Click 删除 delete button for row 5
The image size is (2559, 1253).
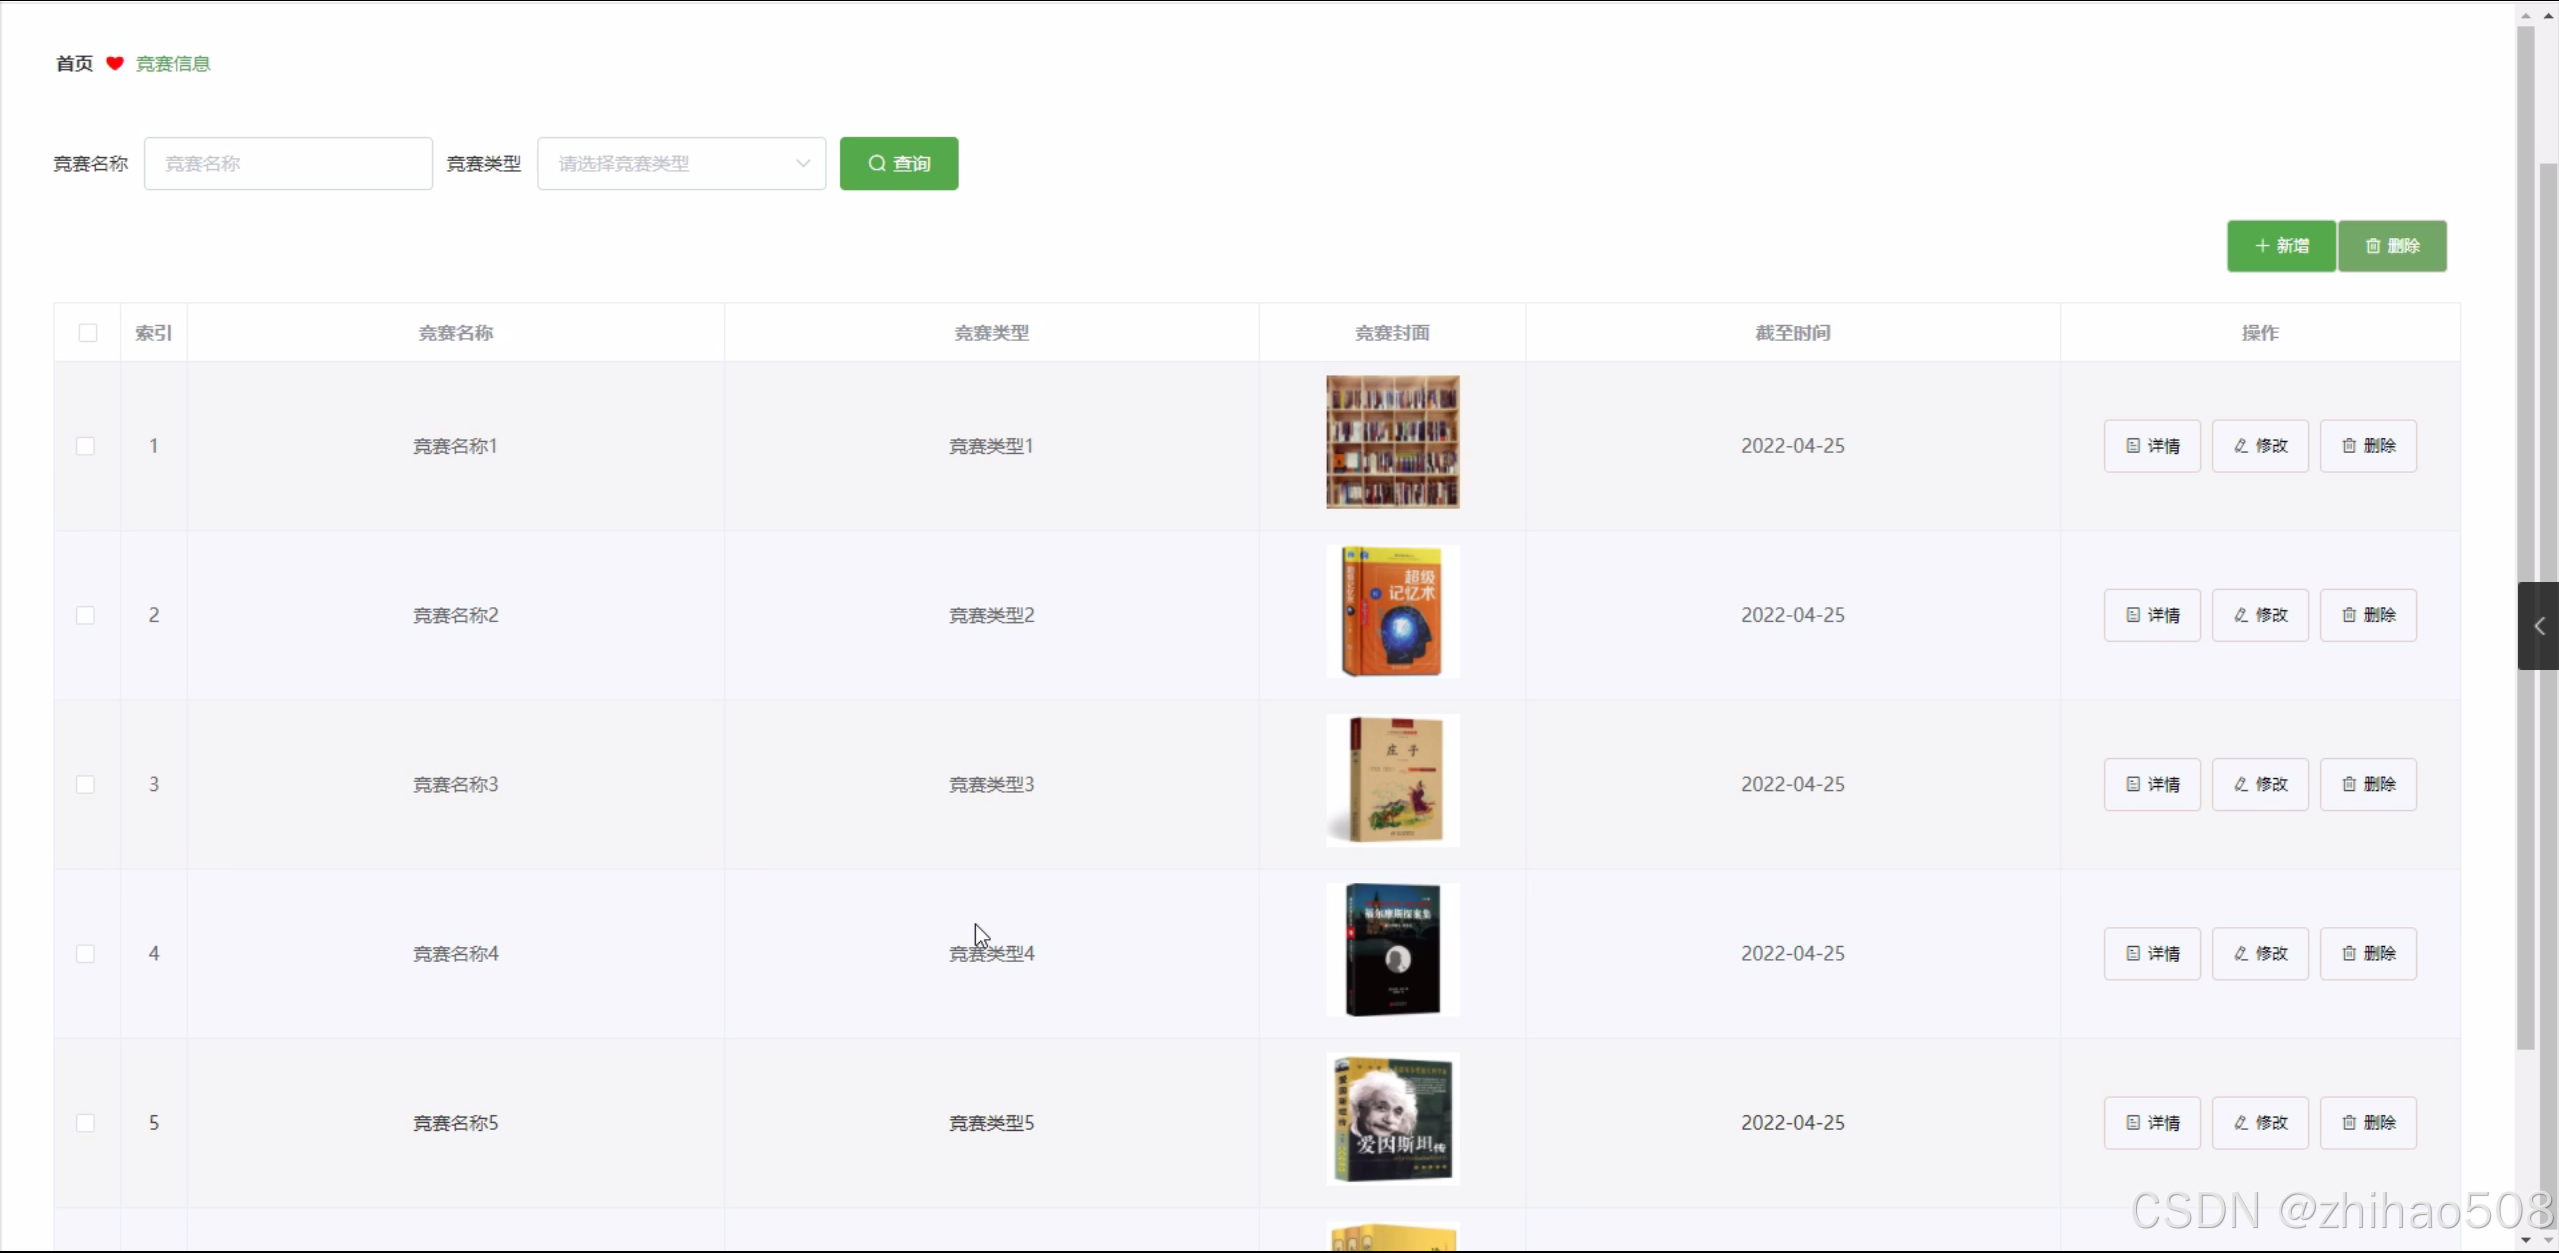pyautogui.click(x=2367, y=1122)
